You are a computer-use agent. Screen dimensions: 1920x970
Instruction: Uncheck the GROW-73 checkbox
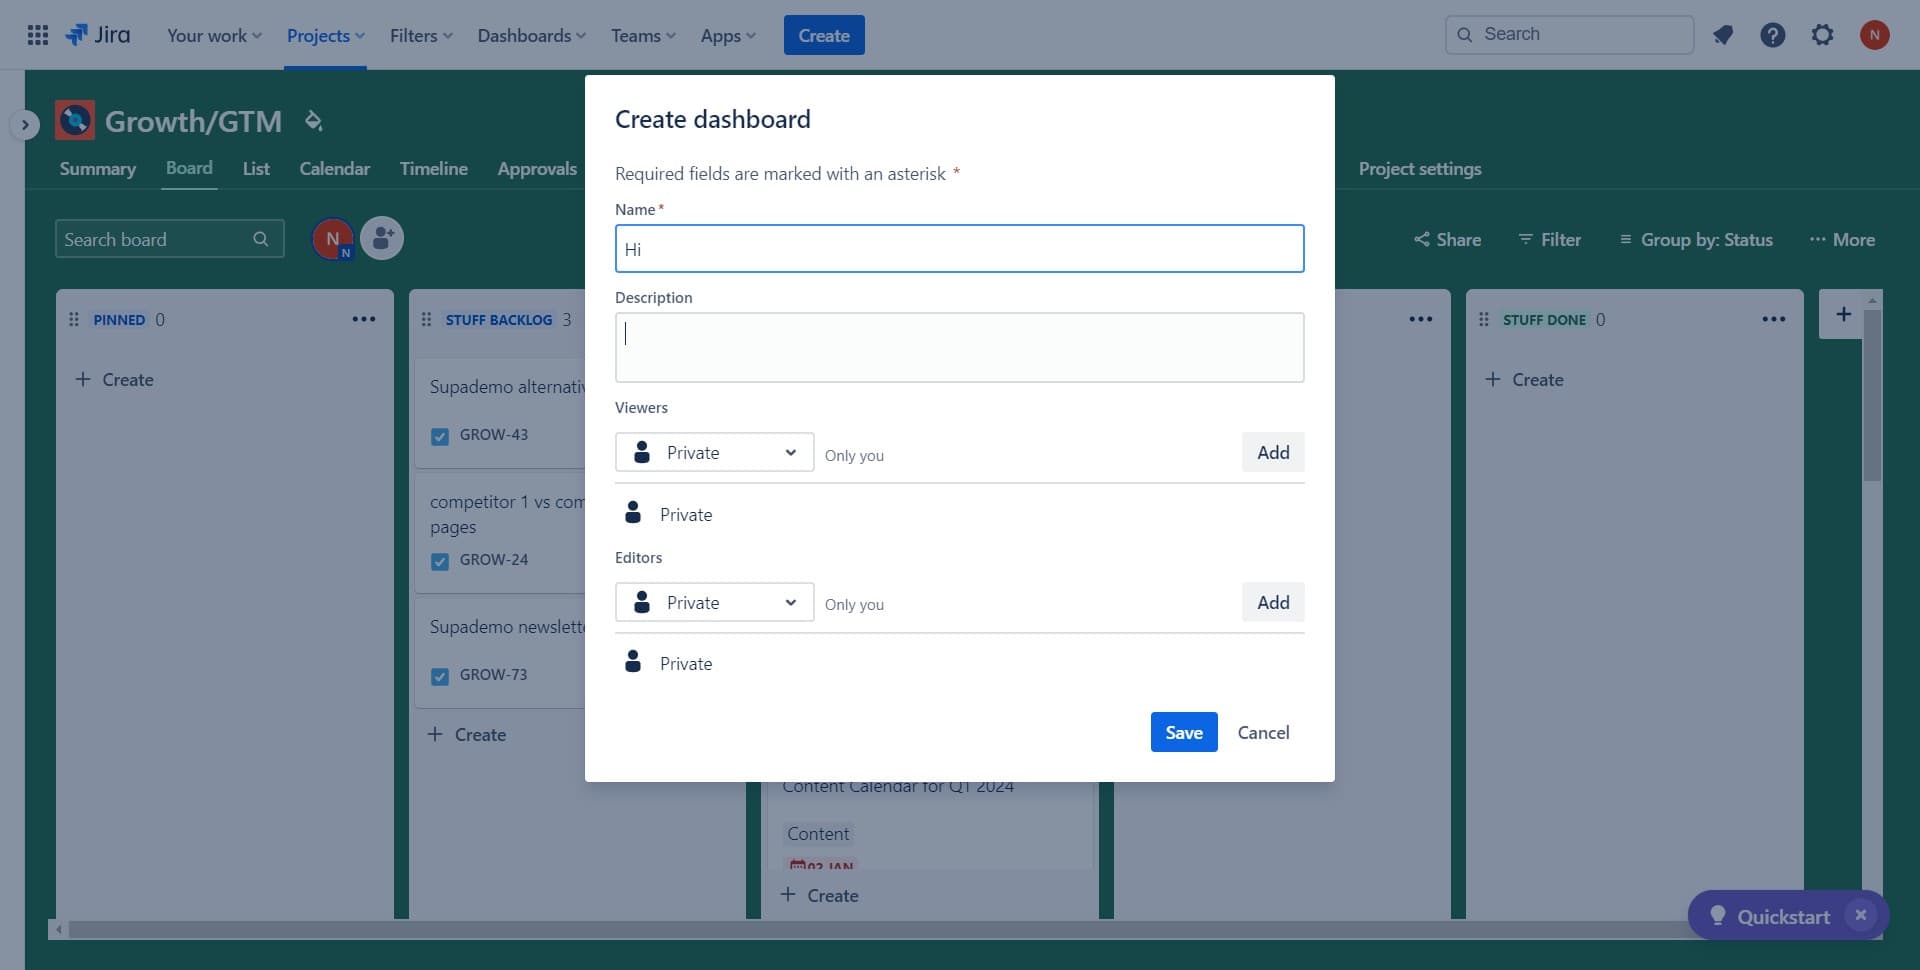(440, 676)
